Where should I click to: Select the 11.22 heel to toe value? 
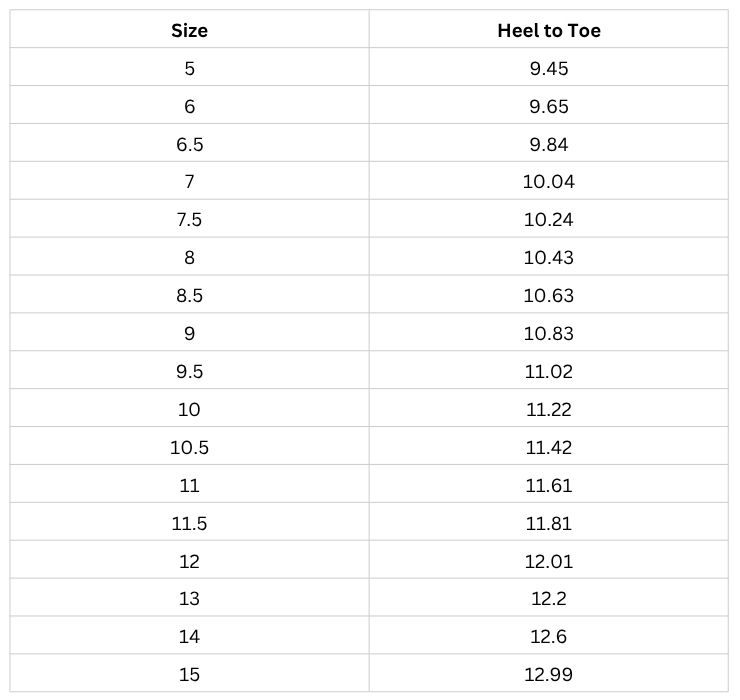point(549,410)
